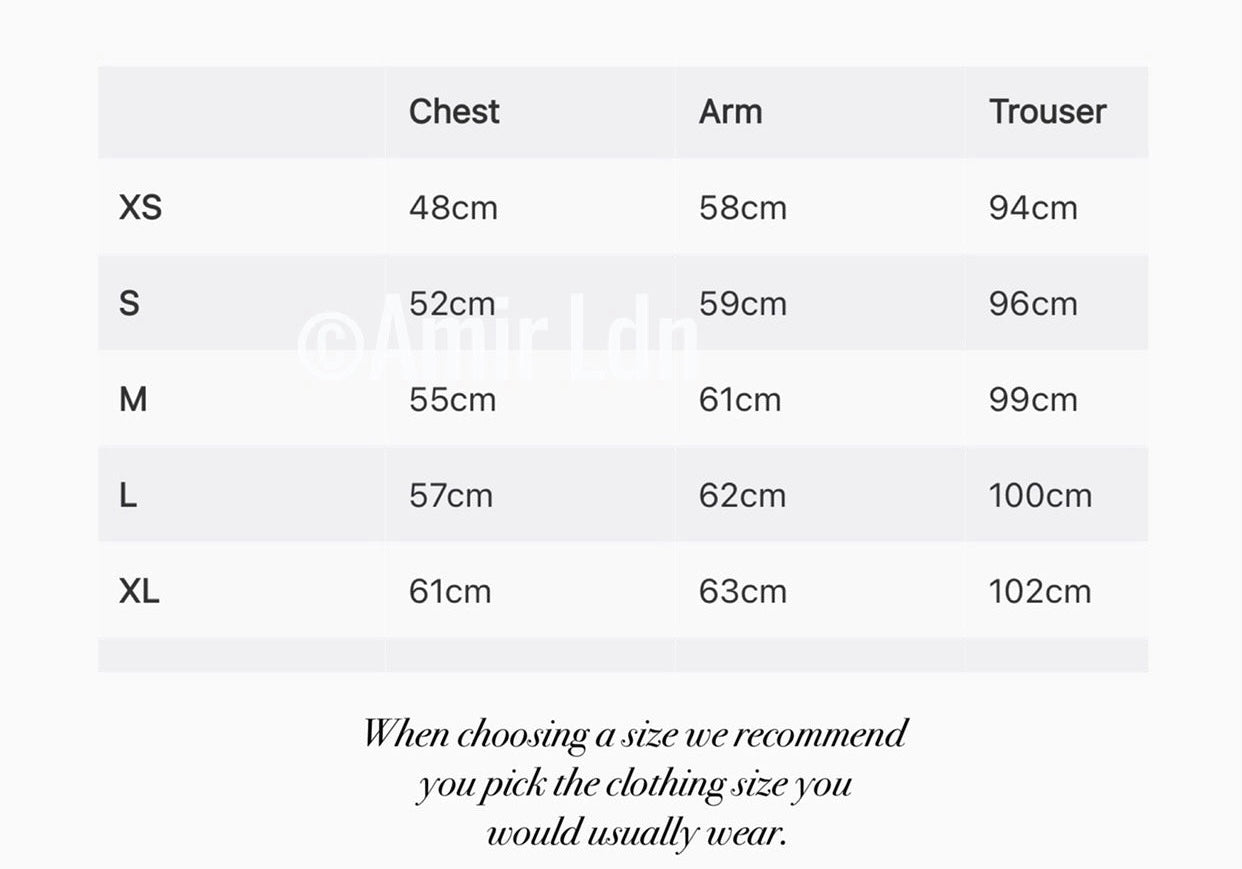
Task: Click the Amir Ldn watermark text
Action: pos(497,337)
